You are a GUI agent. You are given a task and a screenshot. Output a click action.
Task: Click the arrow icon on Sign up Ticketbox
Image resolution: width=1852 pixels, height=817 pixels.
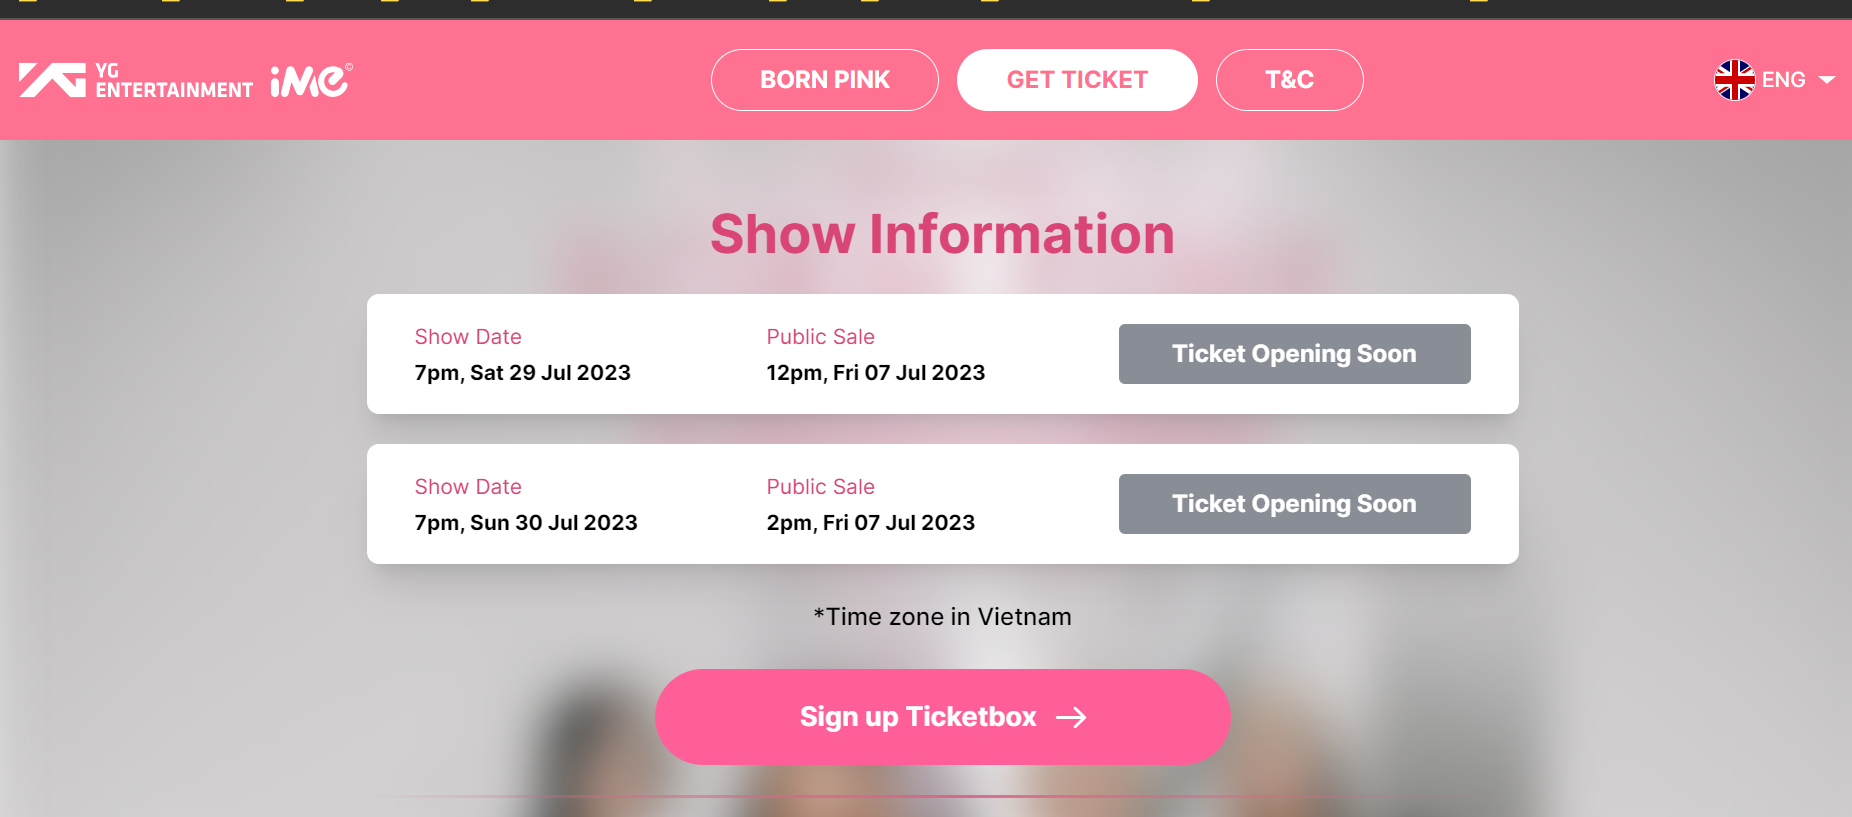[1071, 717]
